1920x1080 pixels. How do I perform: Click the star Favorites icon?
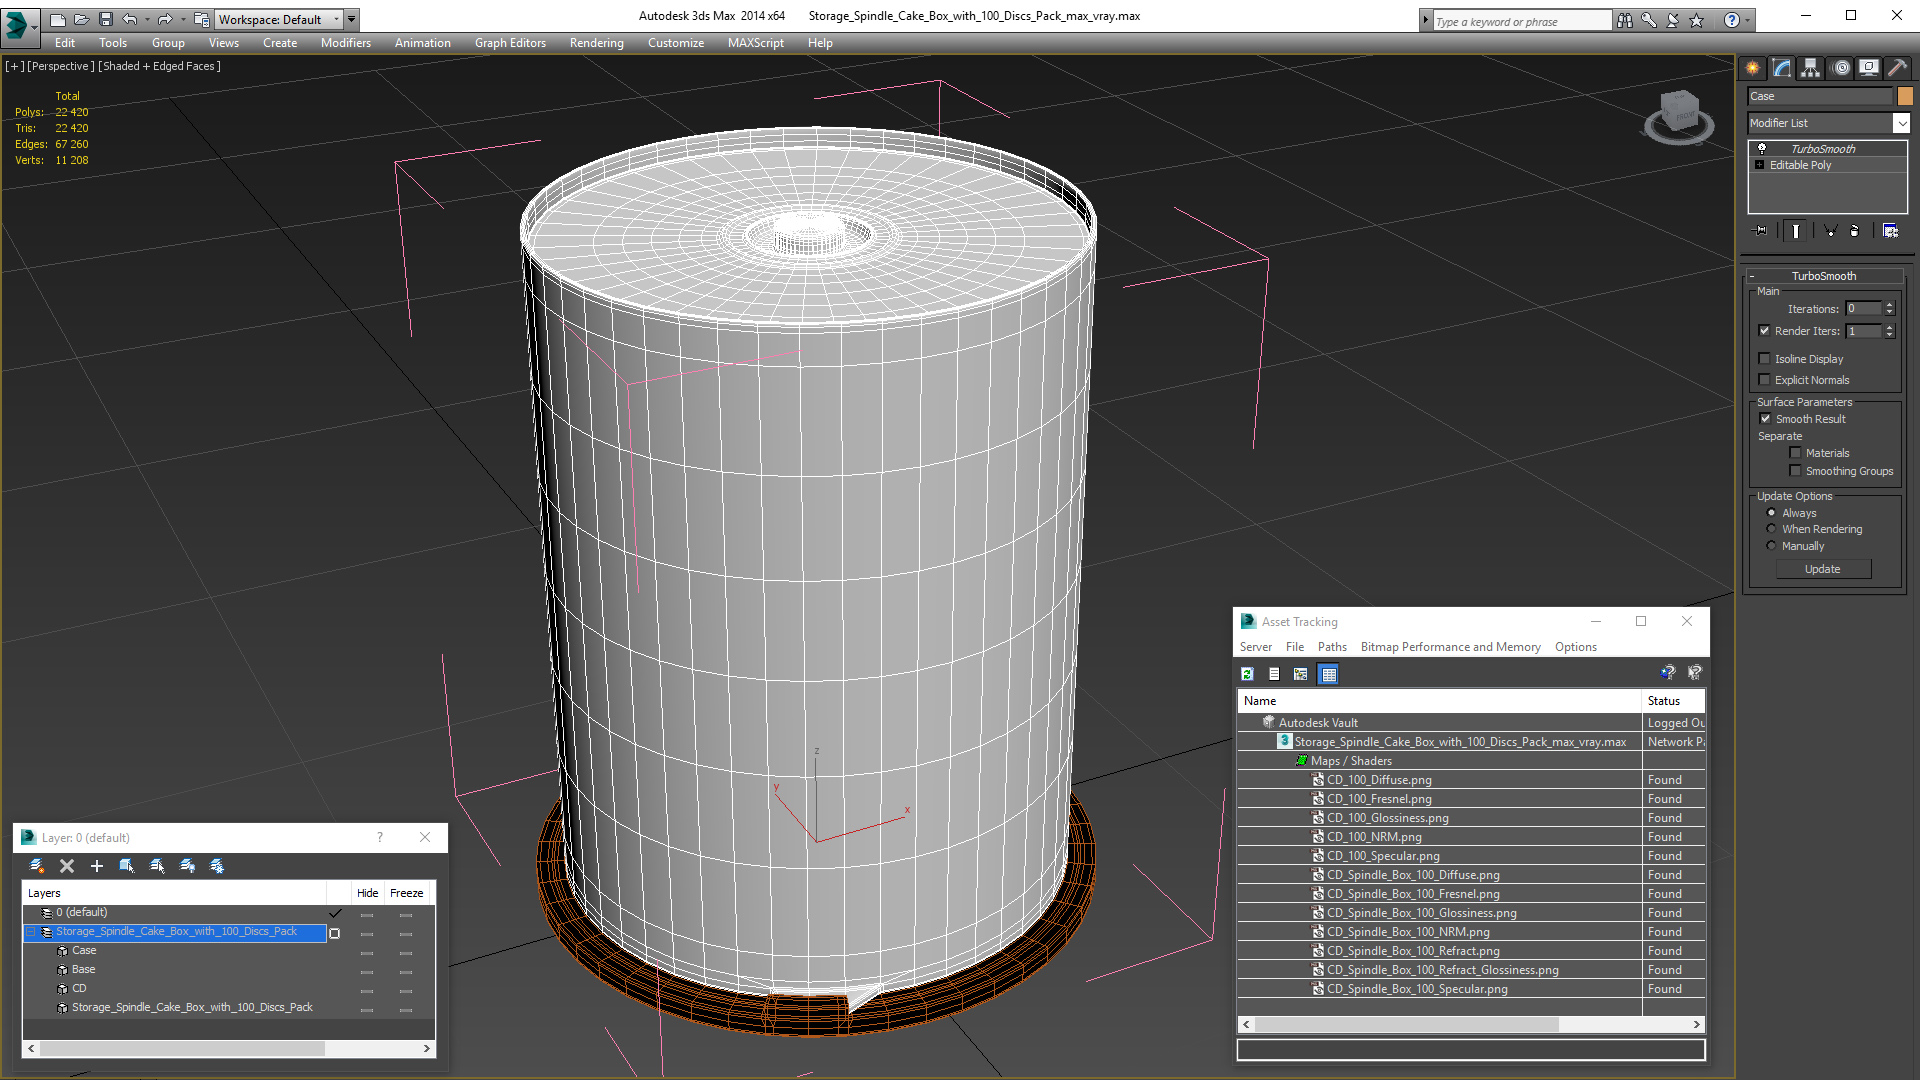[x=1697, y=20]
